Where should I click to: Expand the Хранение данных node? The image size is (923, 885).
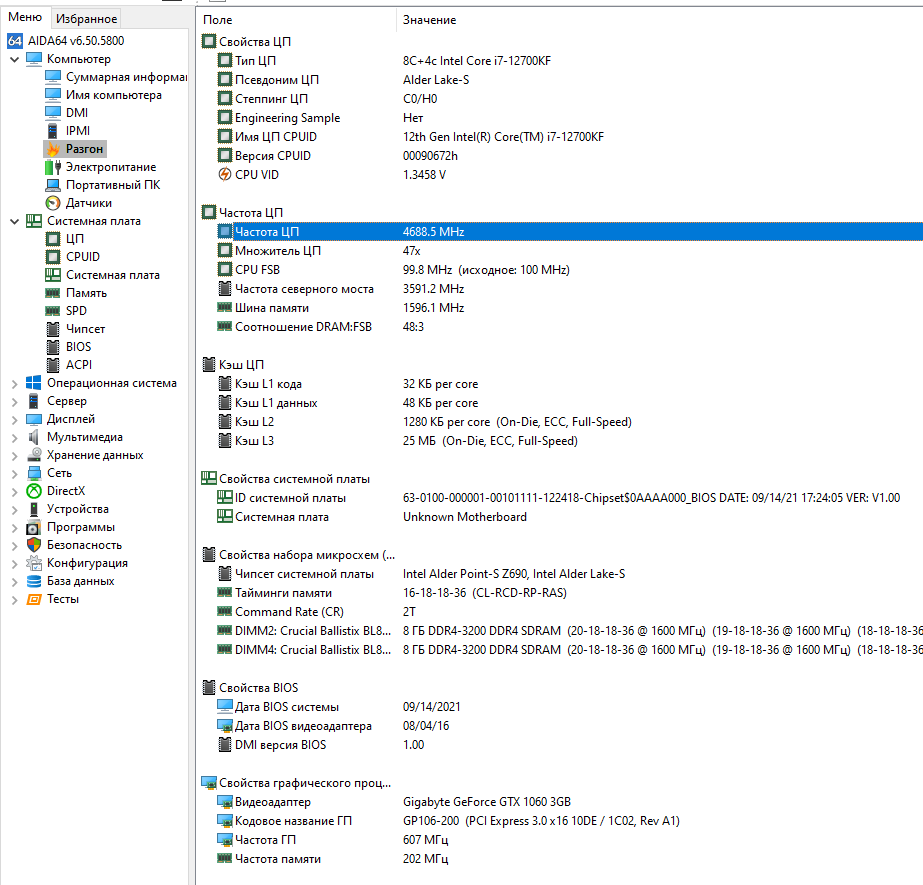[x=15, y=456]
